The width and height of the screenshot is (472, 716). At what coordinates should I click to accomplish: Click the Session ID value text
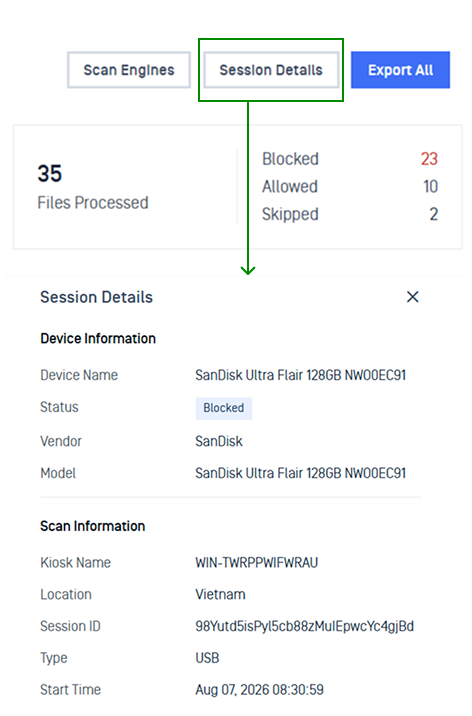tap(304, 626)
